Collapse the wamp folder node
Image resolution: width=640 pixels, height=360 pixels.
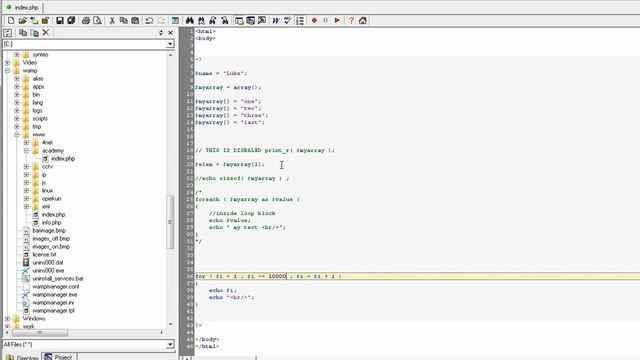point(7,71)
